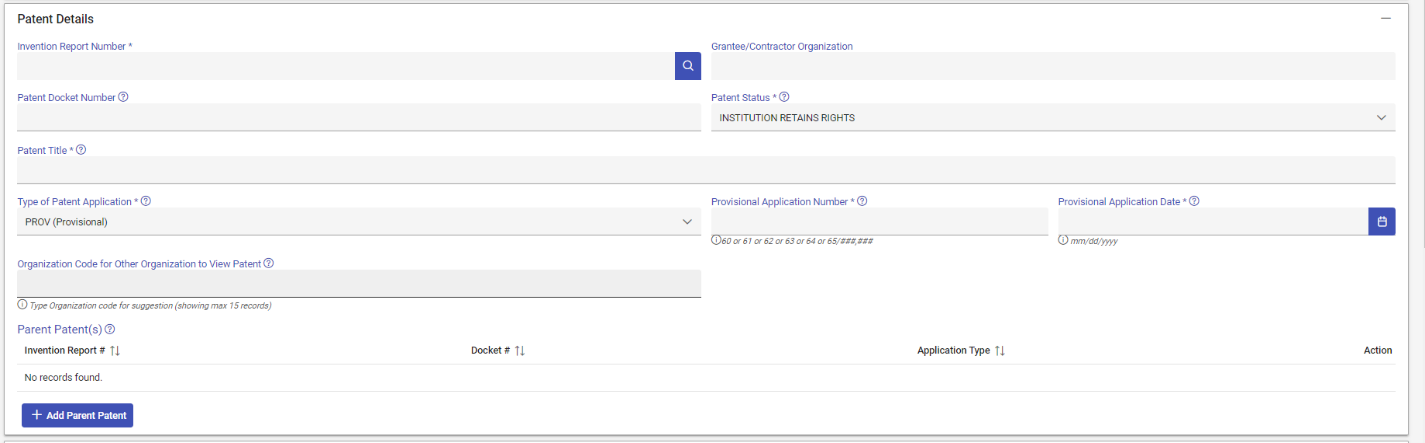Click the Add Parent Patent button

pyautogui.click(x=77, y=415)
